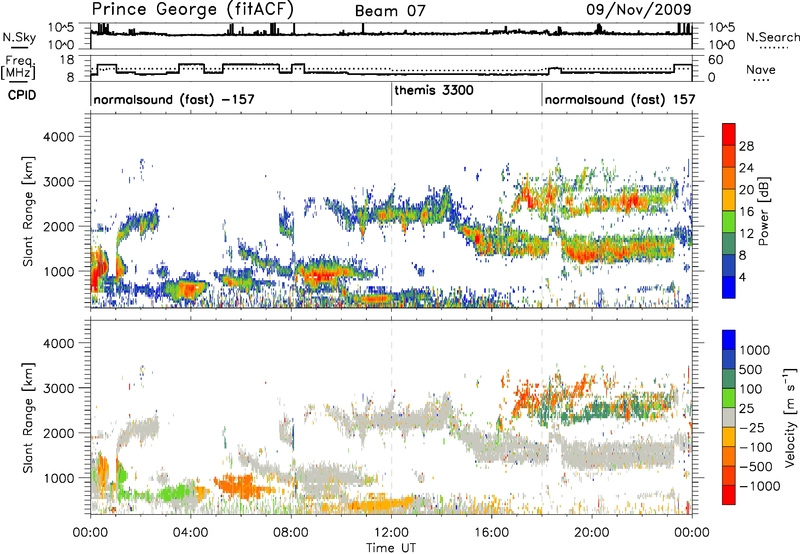Click the '-25' velocity scale value
The height and width of the screenshot is (554, 800).
(x=753, y=427)
